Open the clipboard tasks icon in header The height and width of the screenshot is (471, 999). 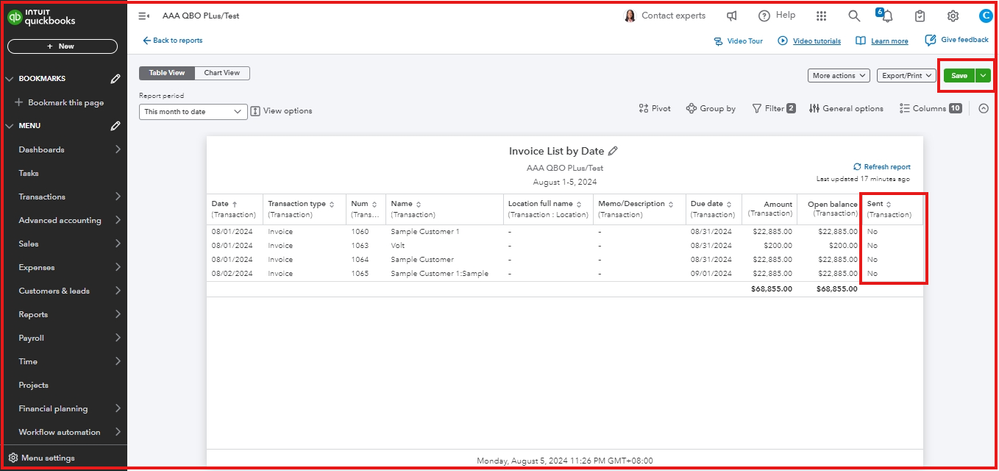(920, 16)
